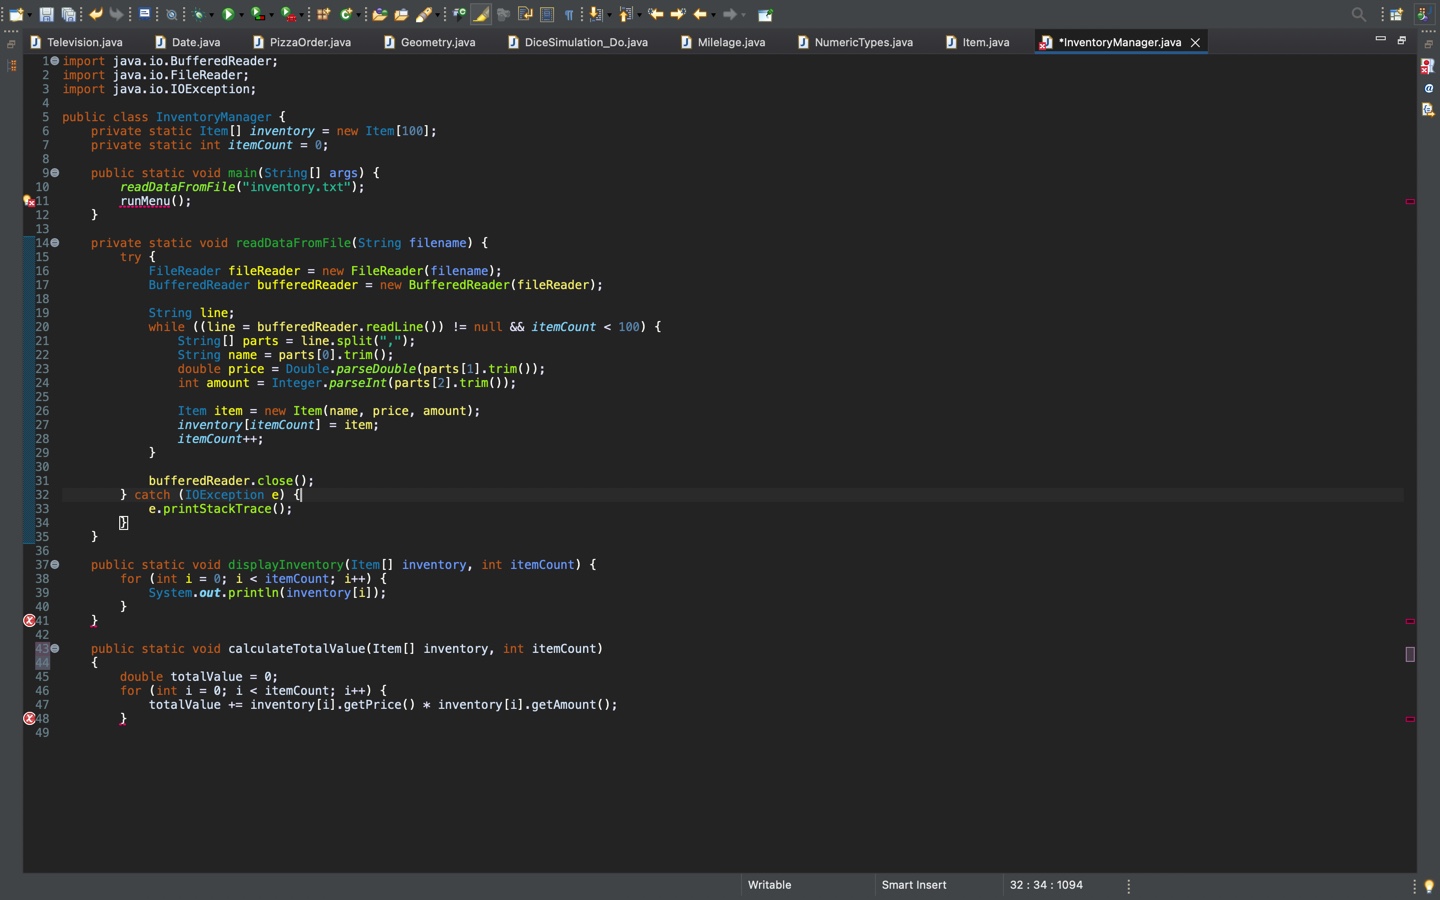Click the Debug bug icon
This screenshot has height=900, width=1440.
(200, 15)
